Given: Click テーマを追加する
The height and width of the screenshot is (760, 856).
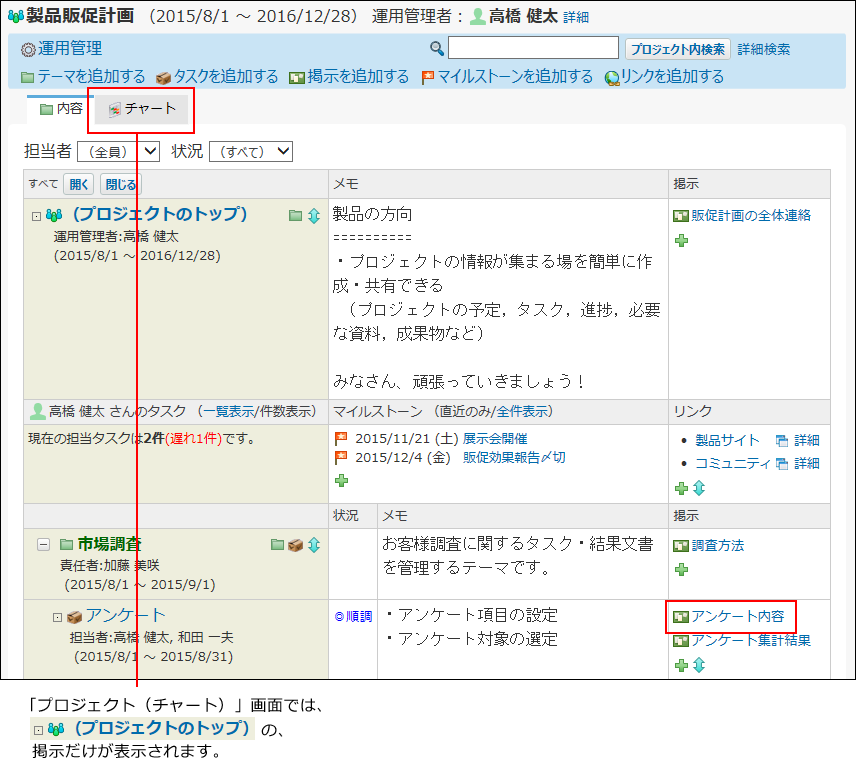Looking at the screenshot, I should point(83,77).
